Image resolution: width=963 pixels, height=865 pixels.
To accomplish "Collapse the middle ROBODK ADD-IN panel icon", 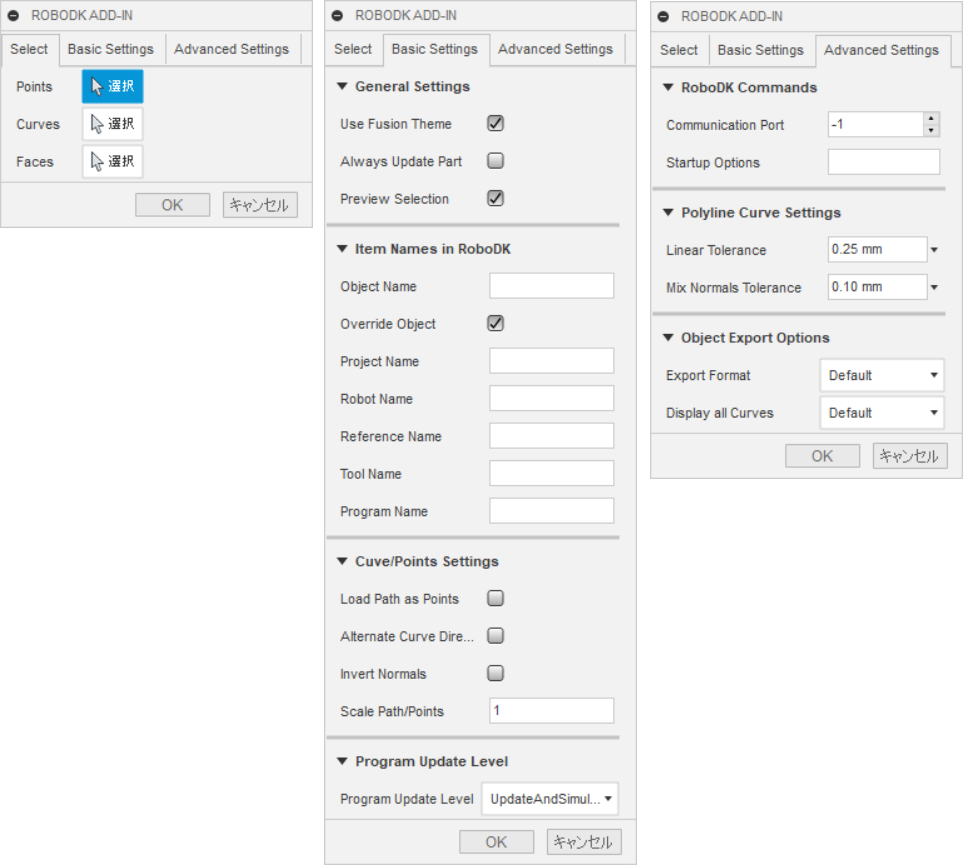I will [337, 15].
